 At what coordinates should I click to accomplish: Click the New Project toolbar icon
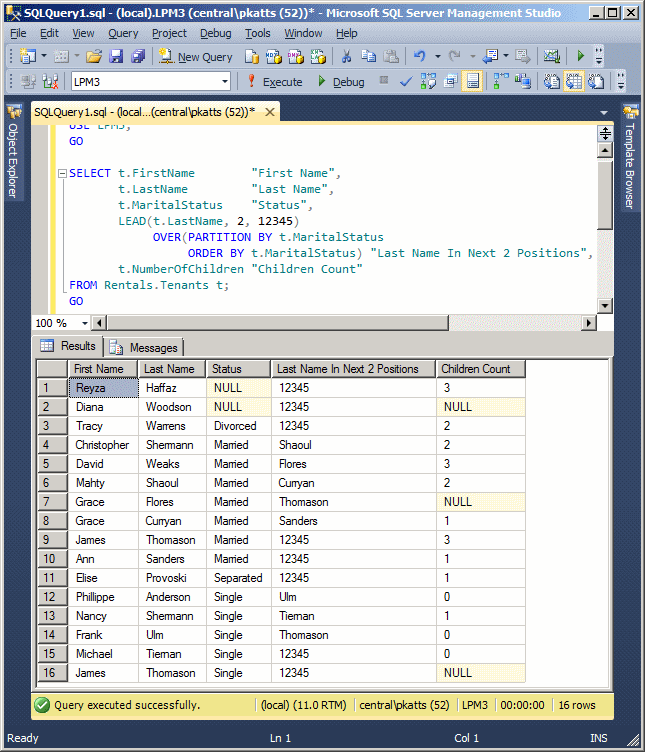[x=27, y=56]
